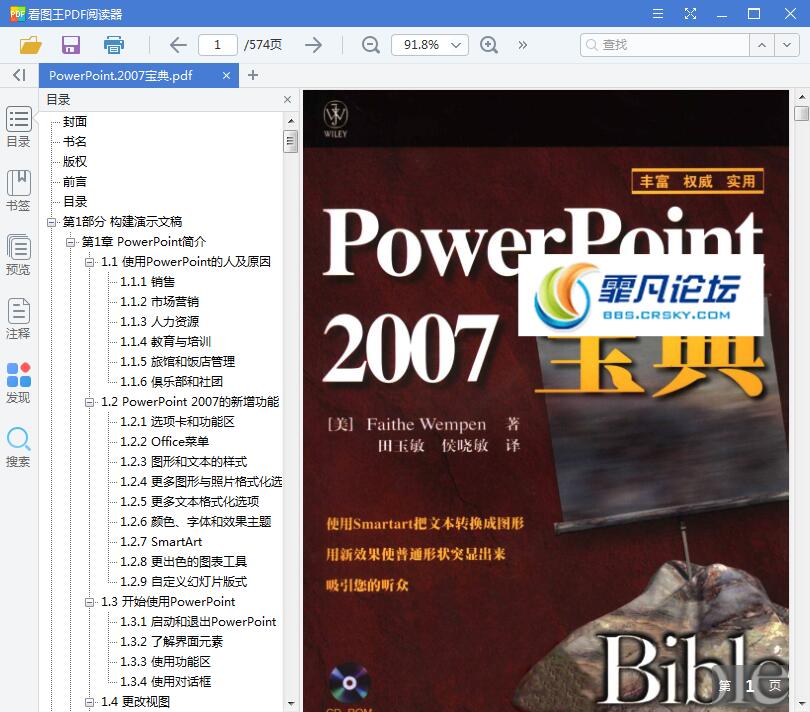Image resolution: width=810 pixels, height=712 pixels.
Task: Go to the previous page arrow
Action: point(178,45)
